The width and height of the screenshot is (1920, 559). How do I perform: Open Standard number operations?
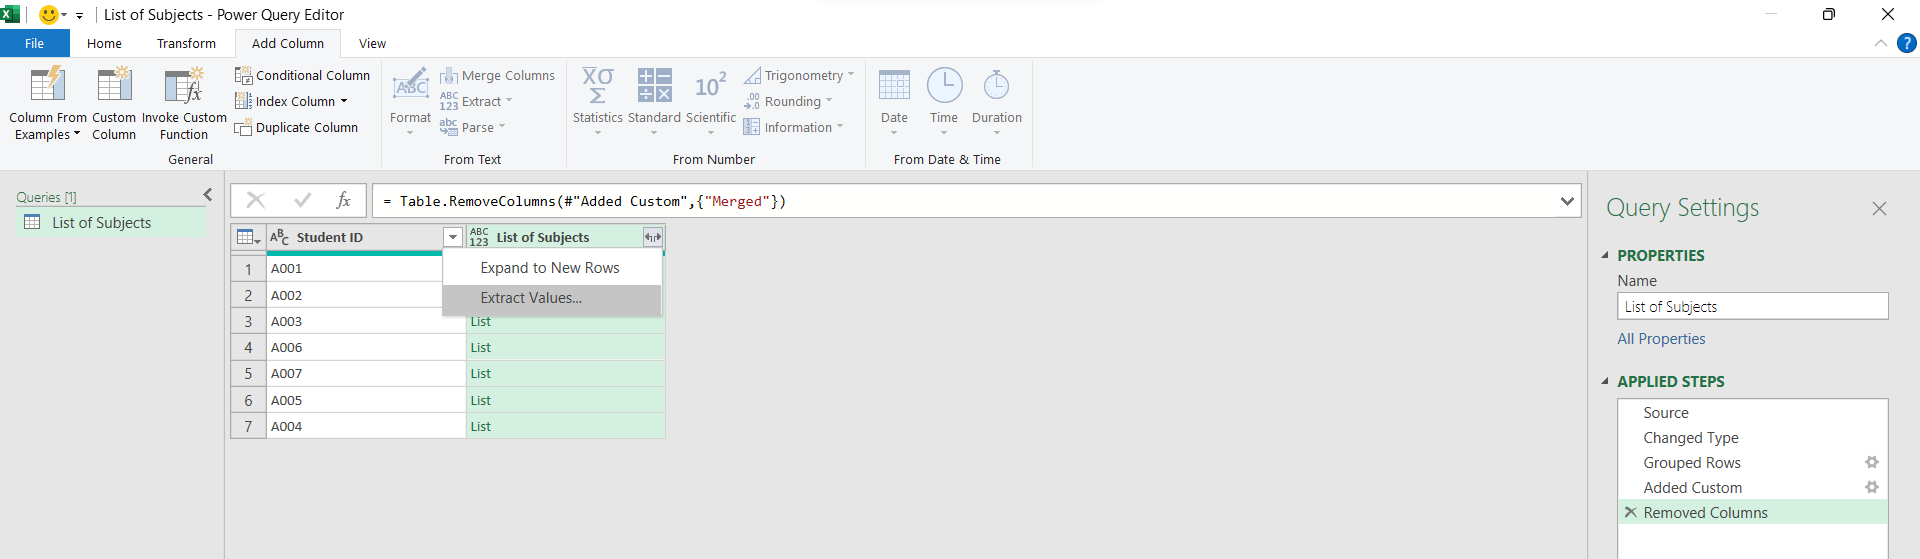[654, 104]
